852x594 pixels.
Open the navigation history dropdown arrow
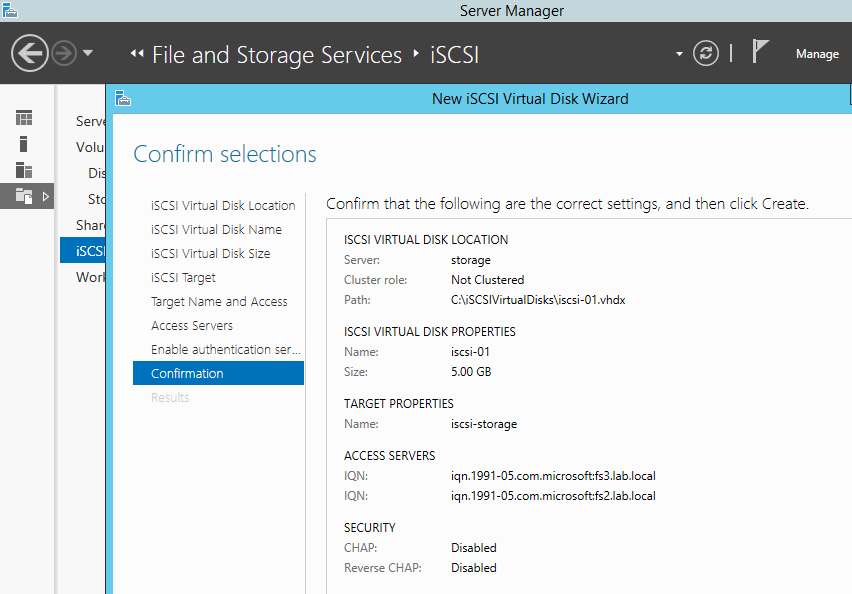click(x=88, y=53)
